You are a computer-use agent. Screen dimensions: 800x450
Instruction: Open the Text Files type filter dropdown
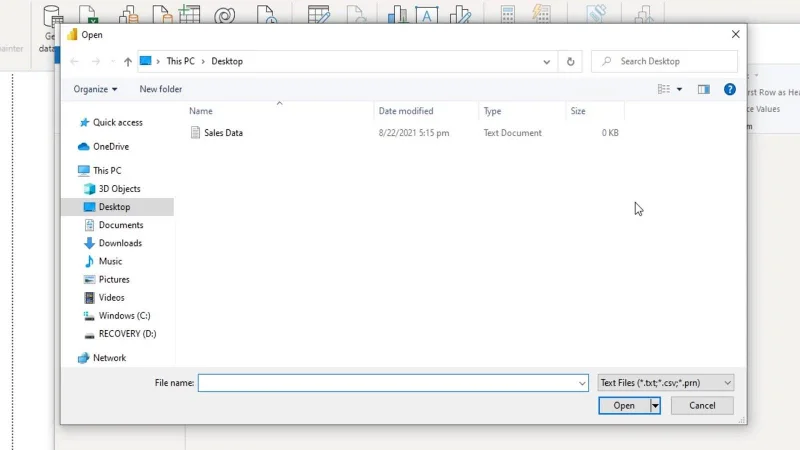[666, 383]
